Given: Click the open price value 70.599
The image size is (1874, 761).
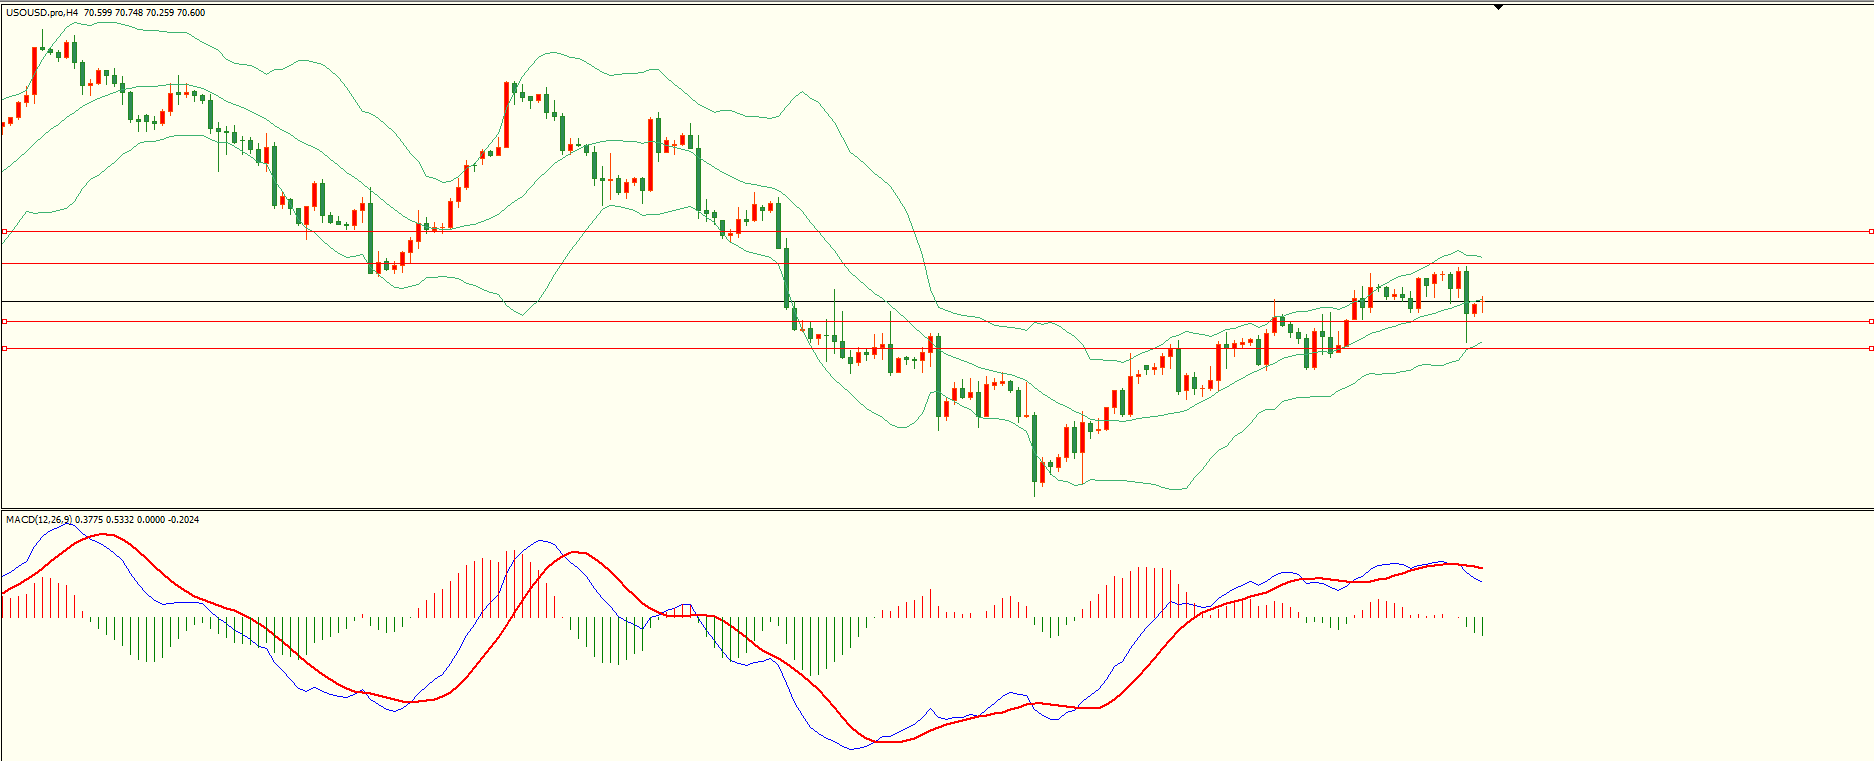Looking at the screenshot, I should [98, 13].
